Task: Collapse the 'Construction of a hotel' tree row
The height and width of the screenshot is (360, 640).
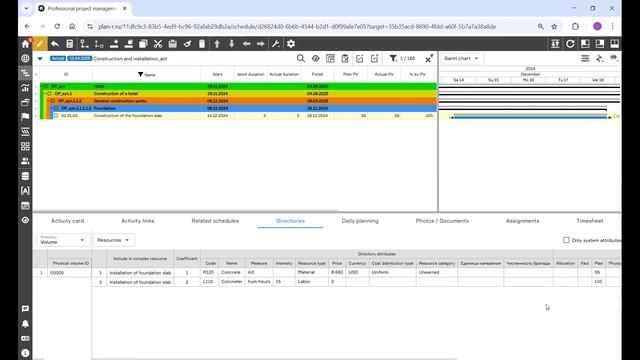Action: 45,93
